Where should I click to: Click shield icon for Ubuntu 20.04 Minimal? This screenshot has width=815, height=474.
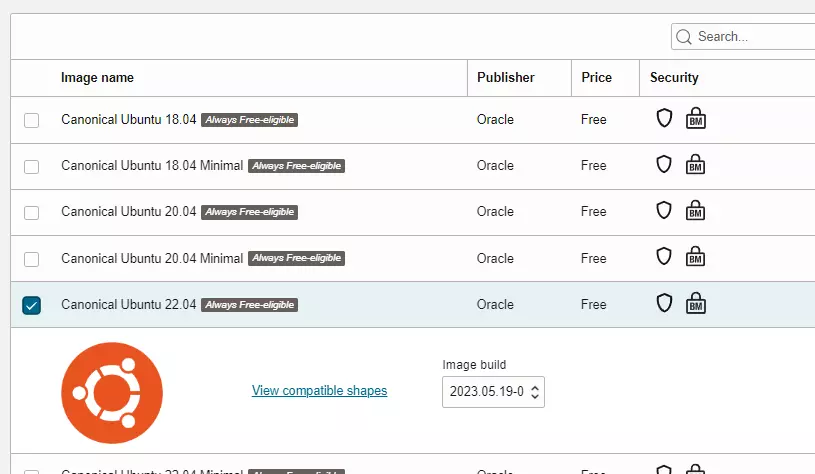[x=664, y=257]
